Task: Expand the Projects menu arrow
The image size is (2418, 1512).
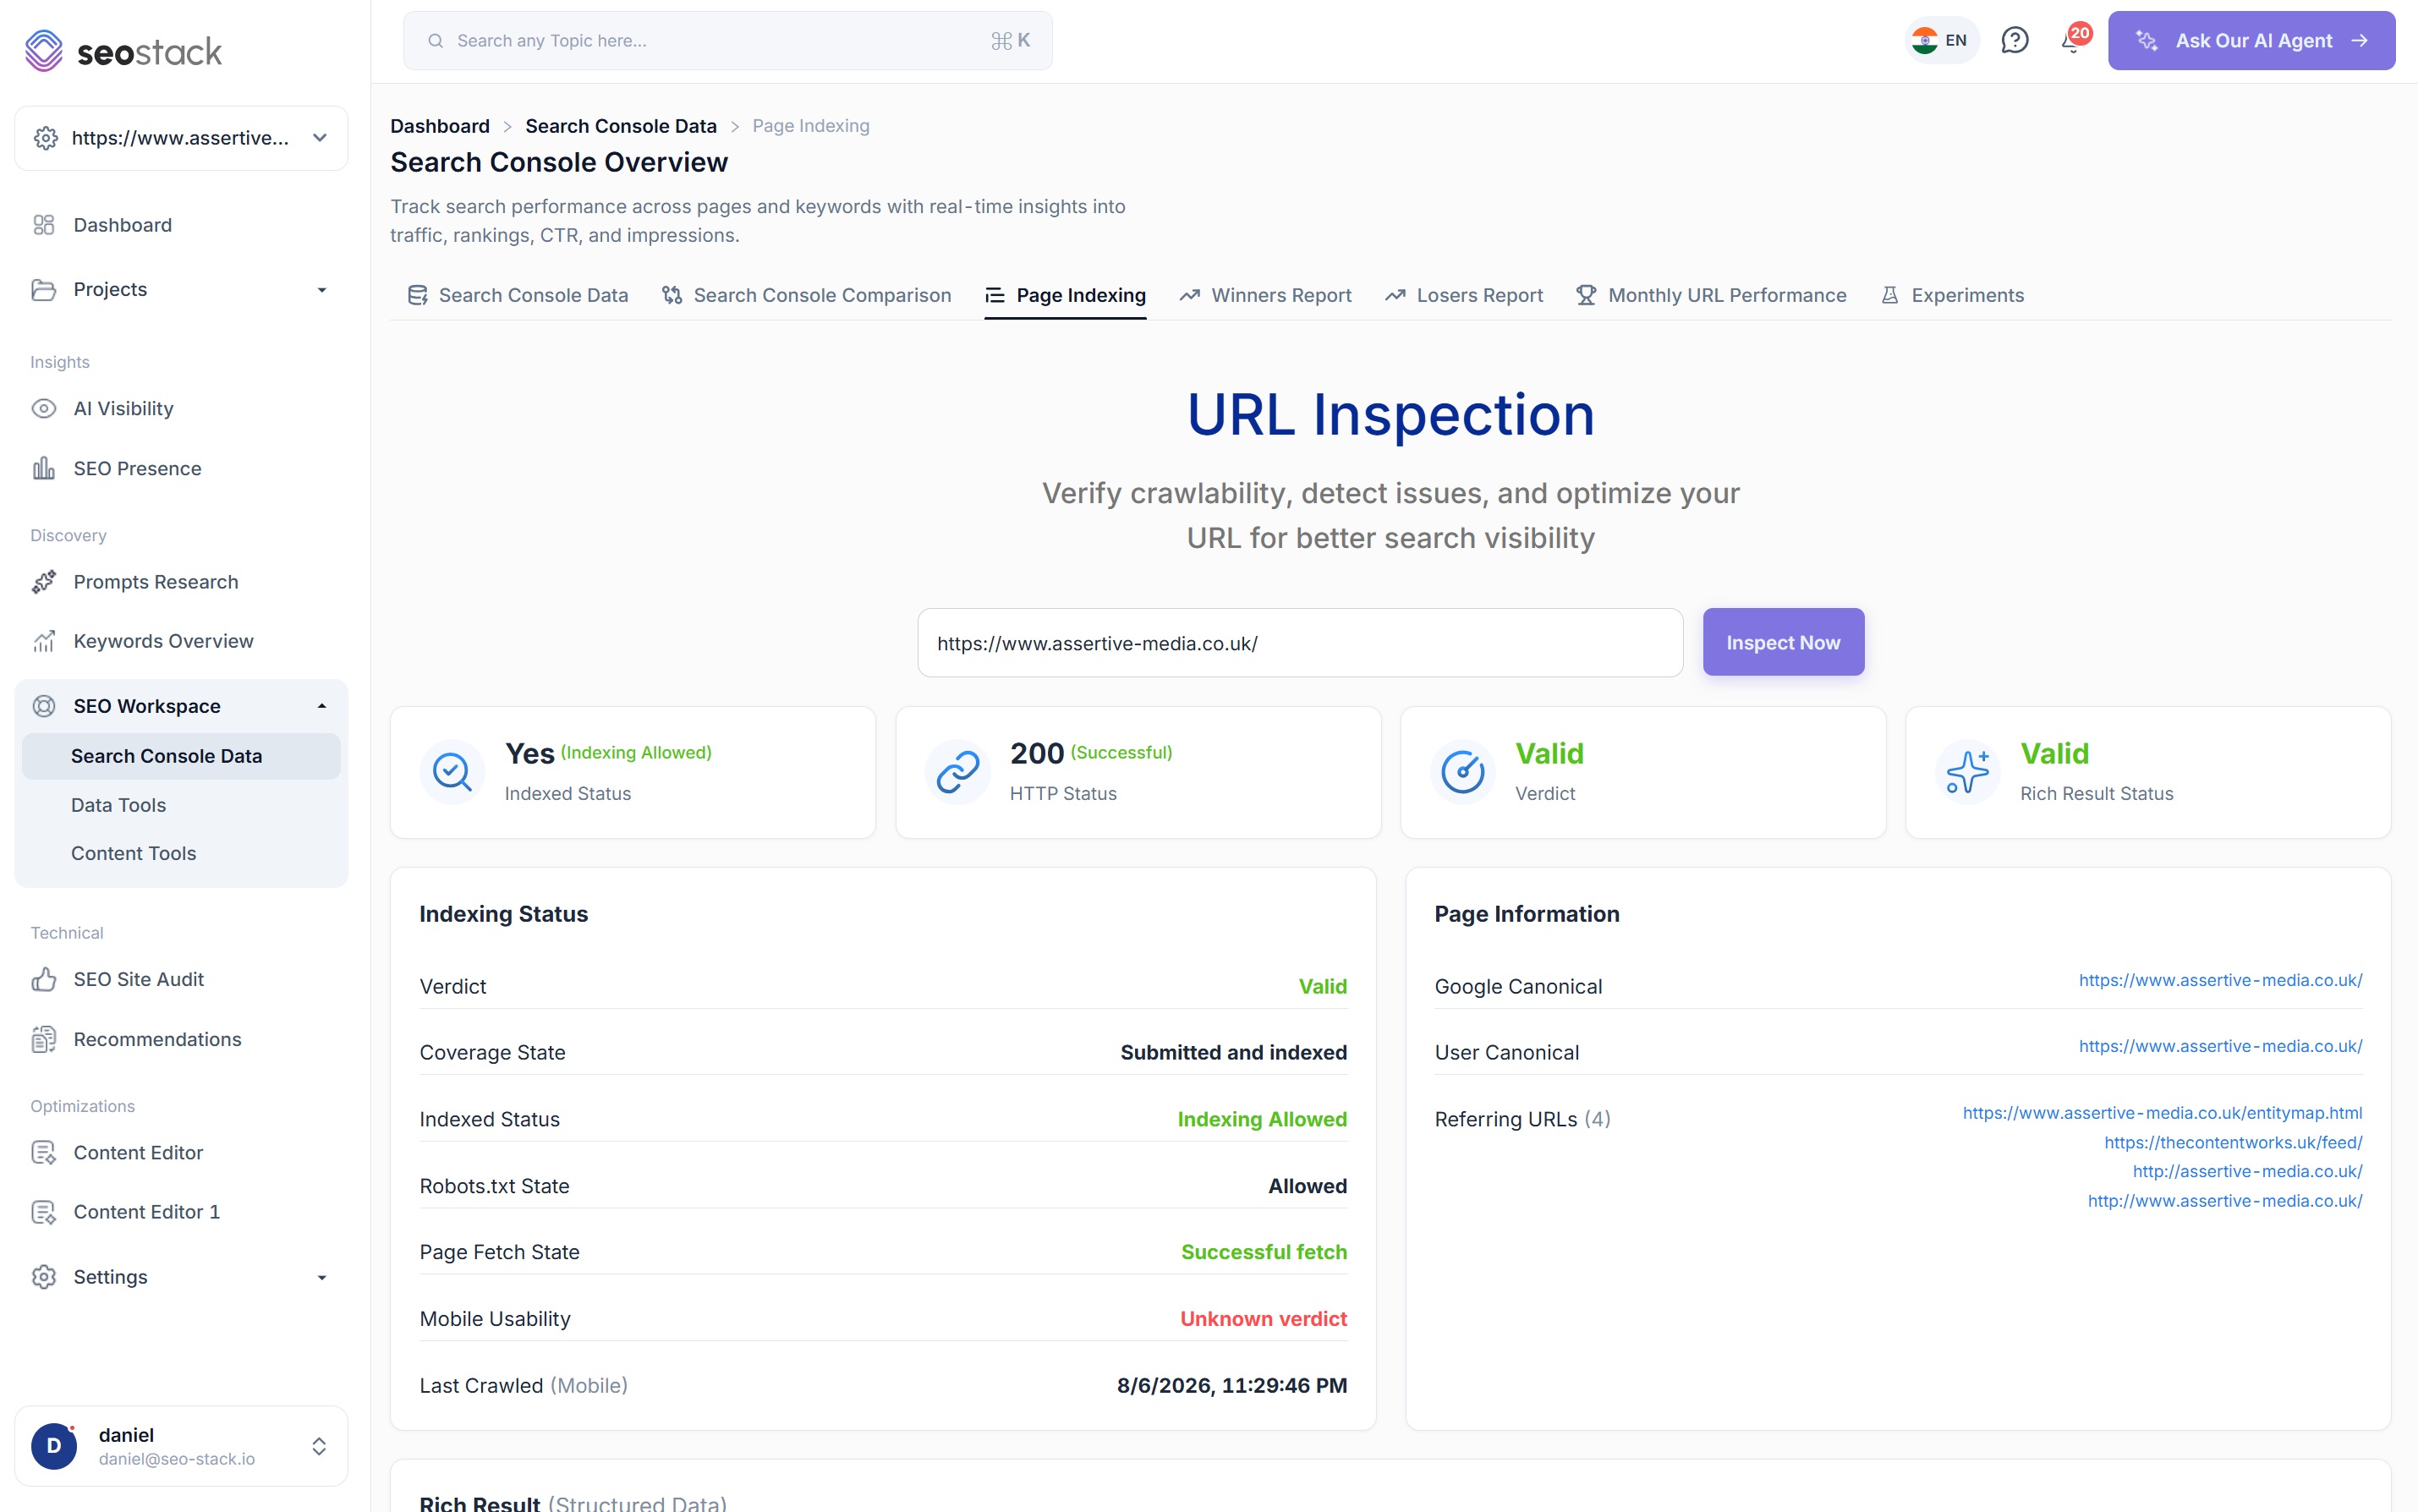Action: (x=322, y=290)
